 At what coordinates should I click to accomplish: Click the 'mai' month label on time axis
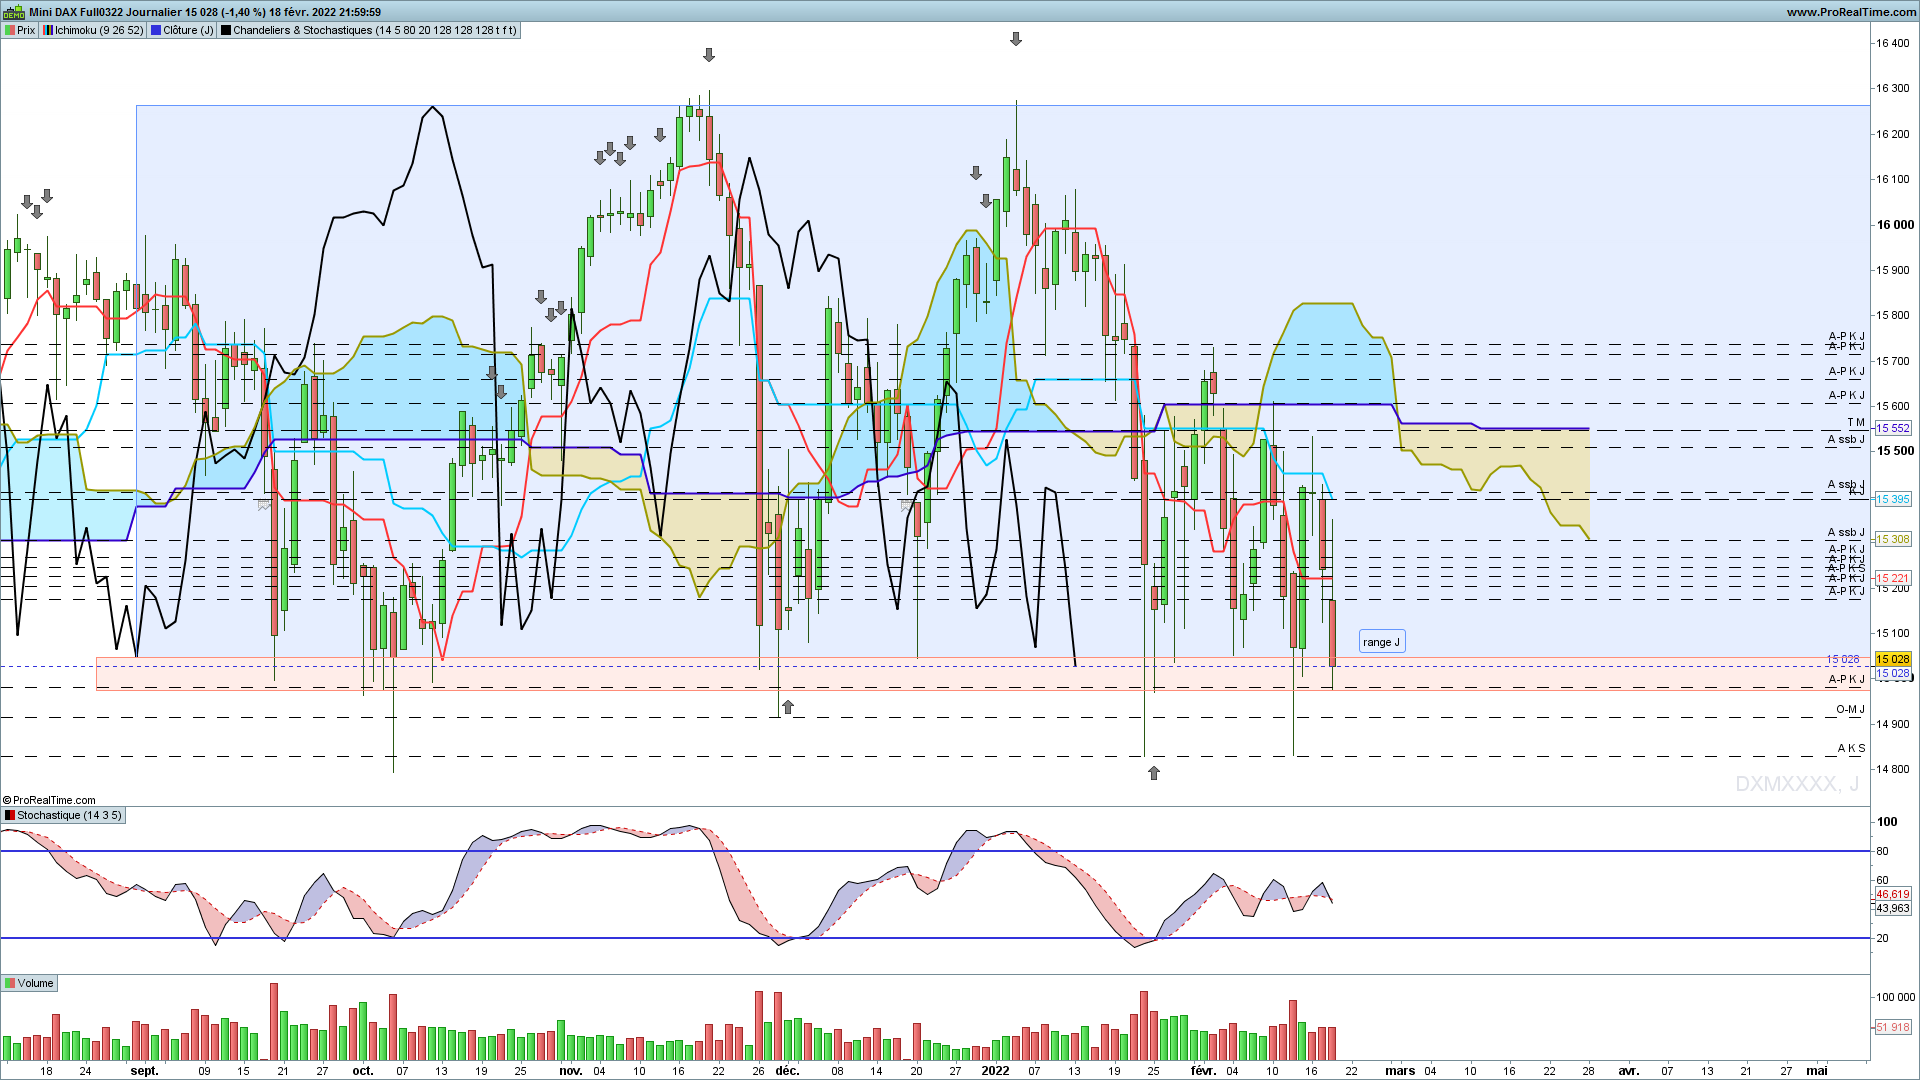click(1817, 1071)
